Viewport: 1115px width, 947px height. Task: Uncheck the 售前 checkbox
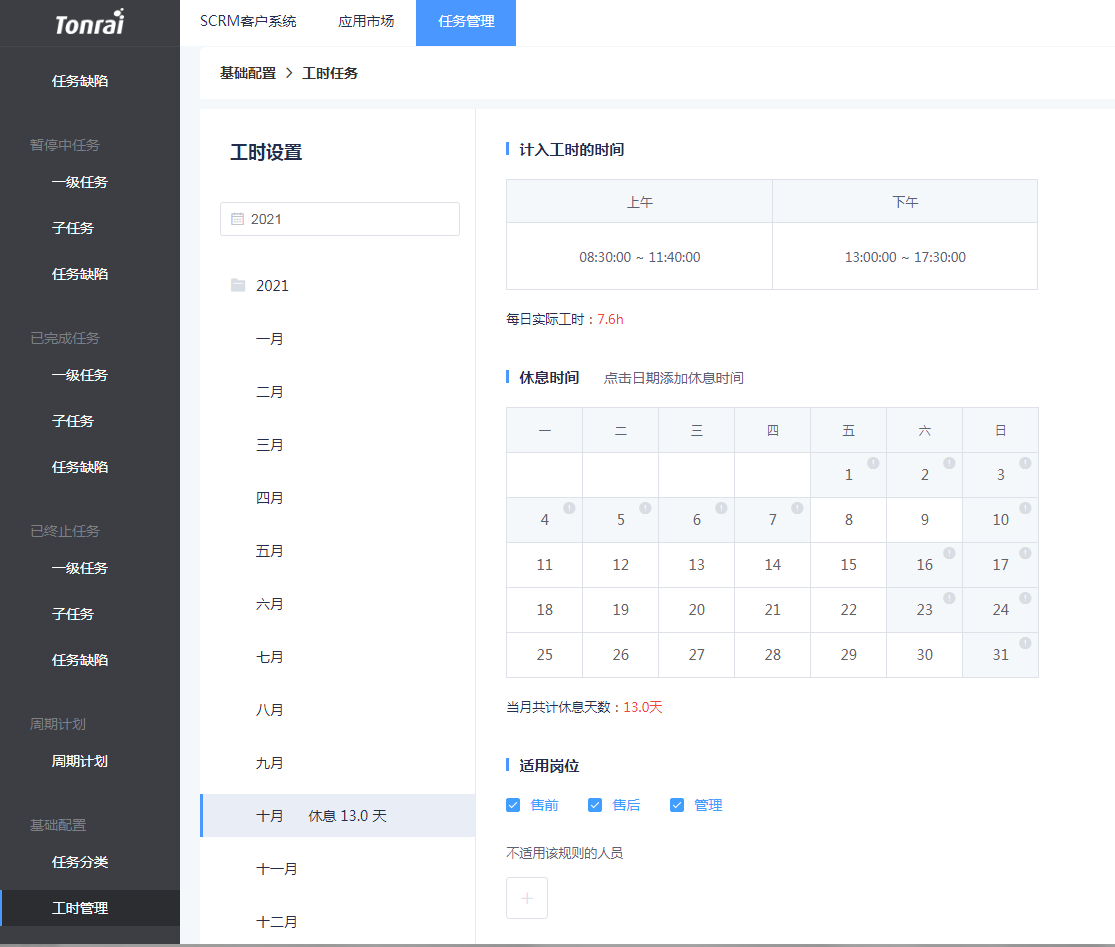tap(513, 805)
